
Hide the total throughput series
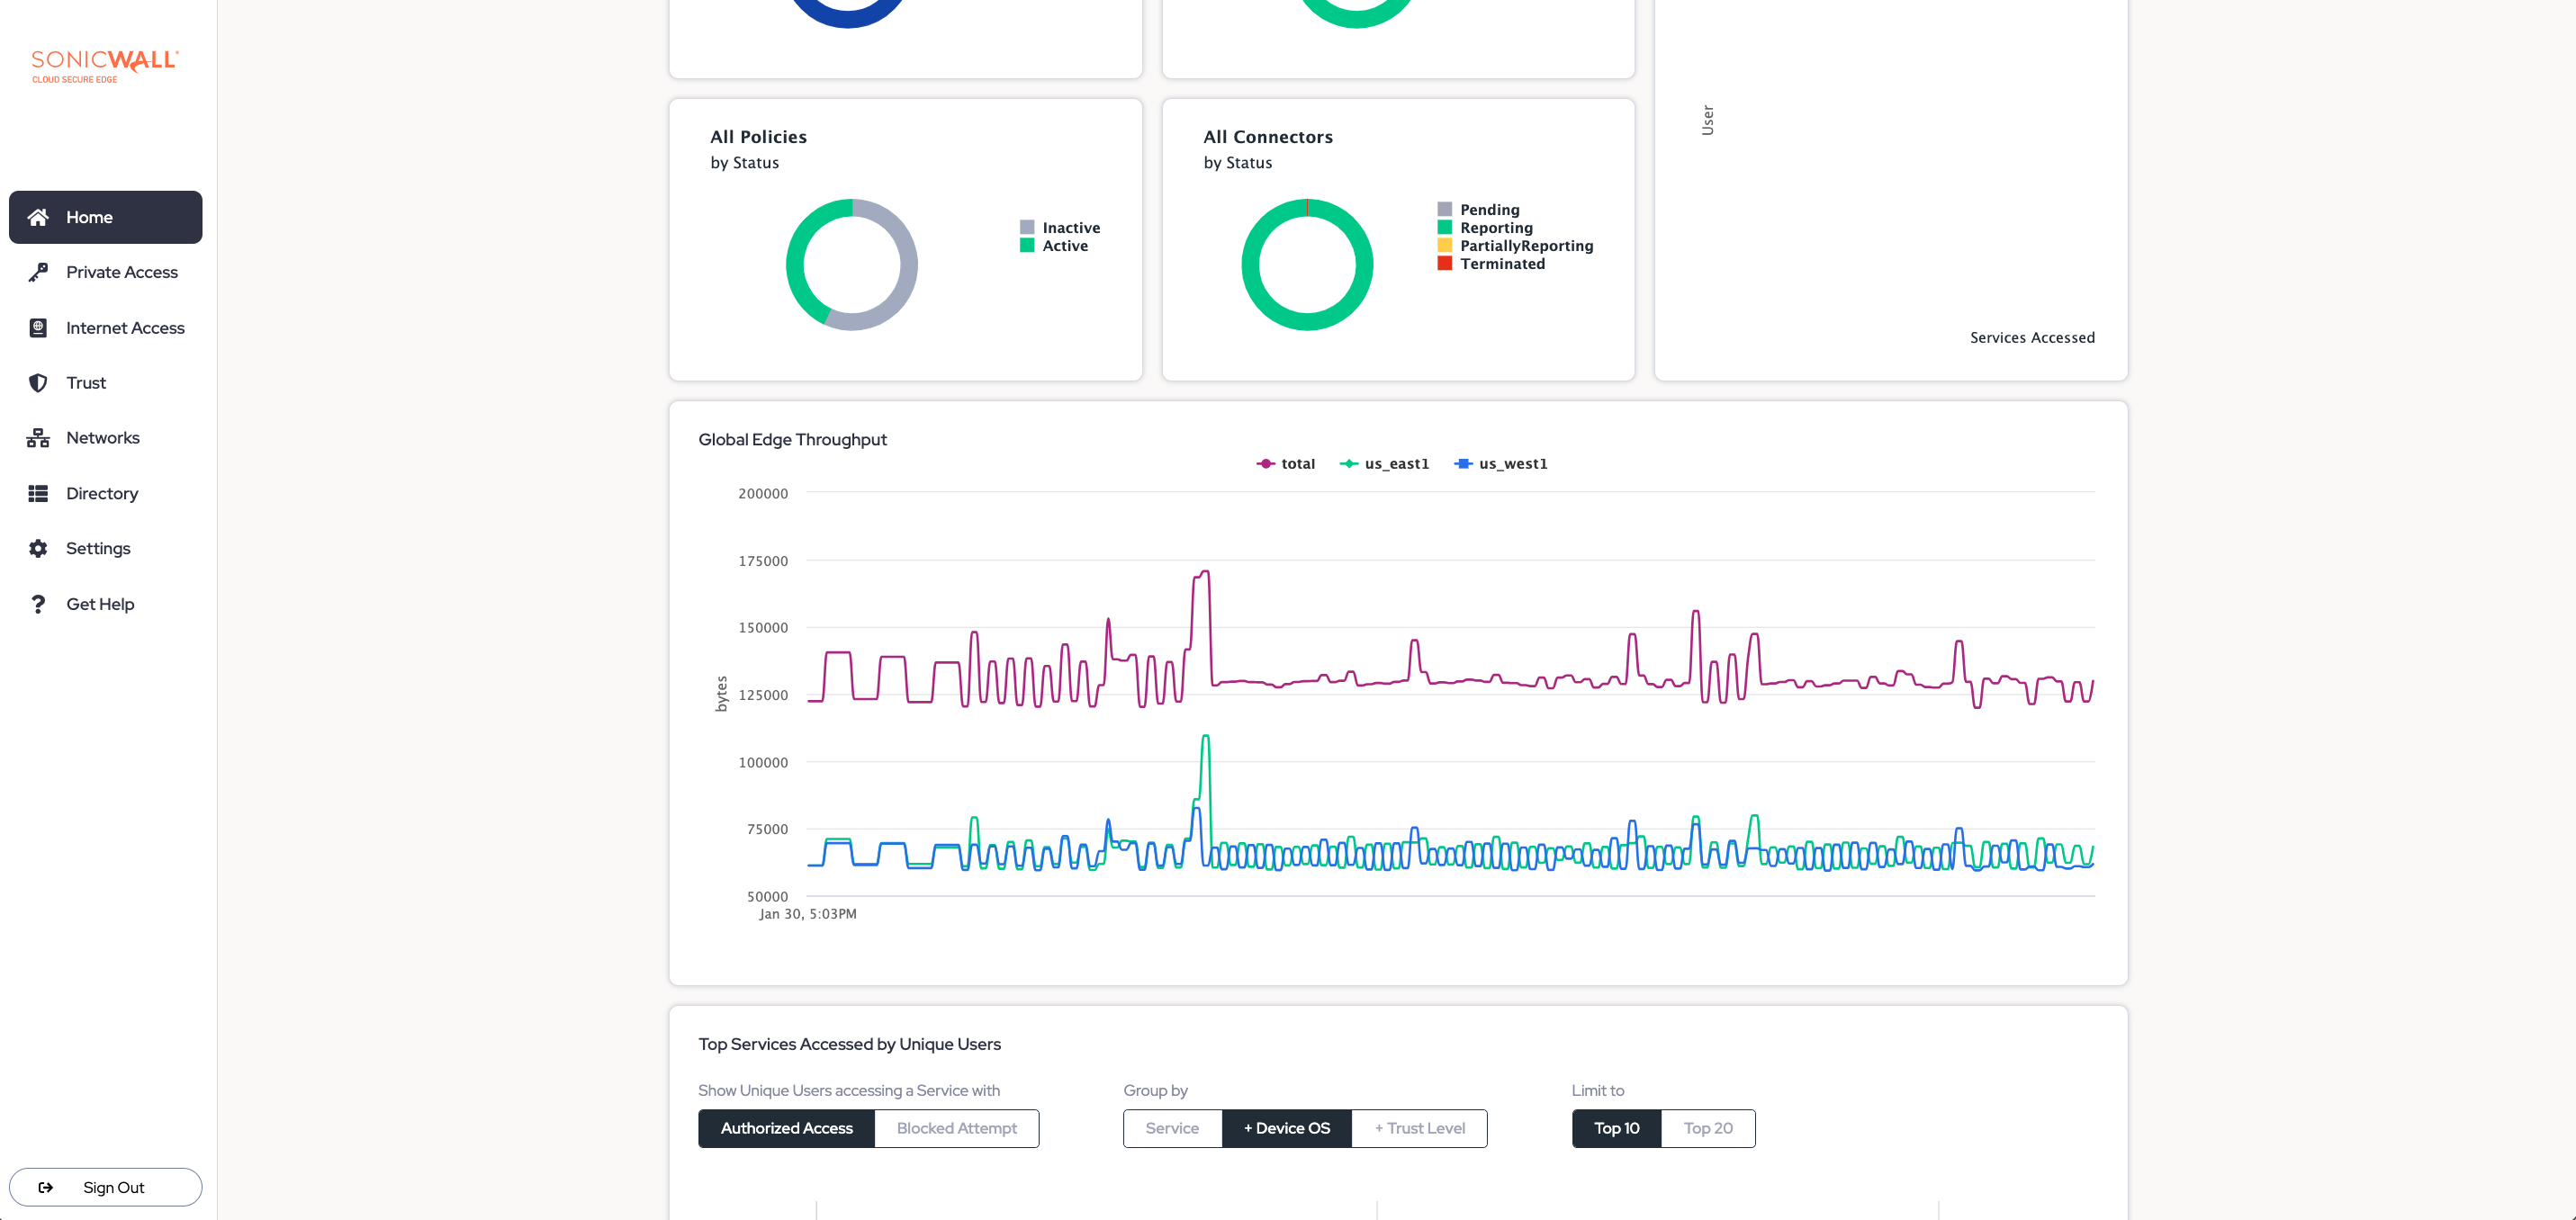tap(1285, 464)
